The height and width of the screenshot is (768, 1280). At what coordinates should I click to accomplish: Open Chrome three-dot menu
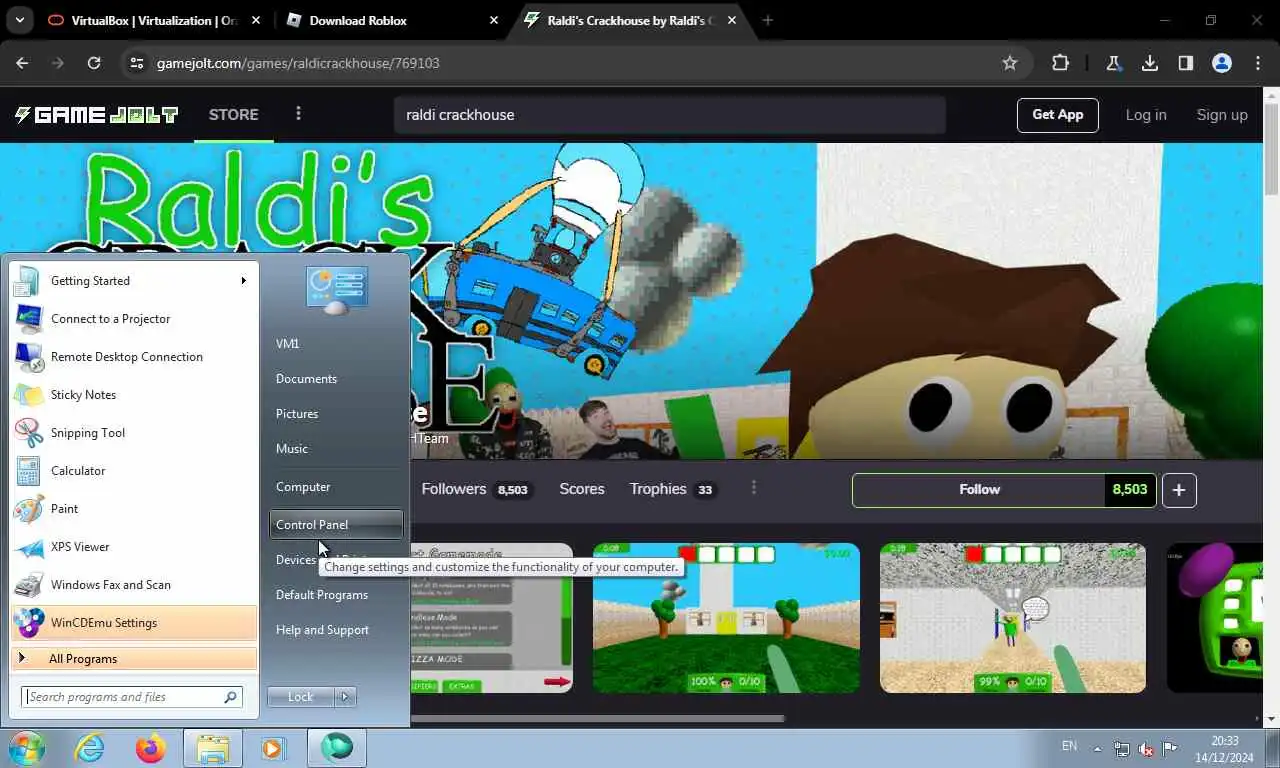(x=1258, y=63)
